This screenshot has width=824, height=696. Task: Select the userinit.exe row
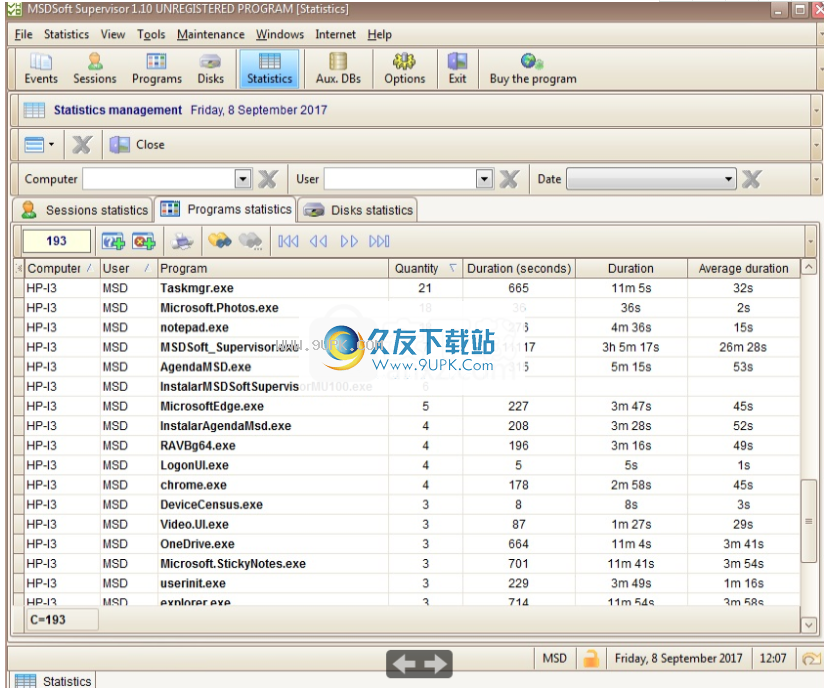[413, 584]
